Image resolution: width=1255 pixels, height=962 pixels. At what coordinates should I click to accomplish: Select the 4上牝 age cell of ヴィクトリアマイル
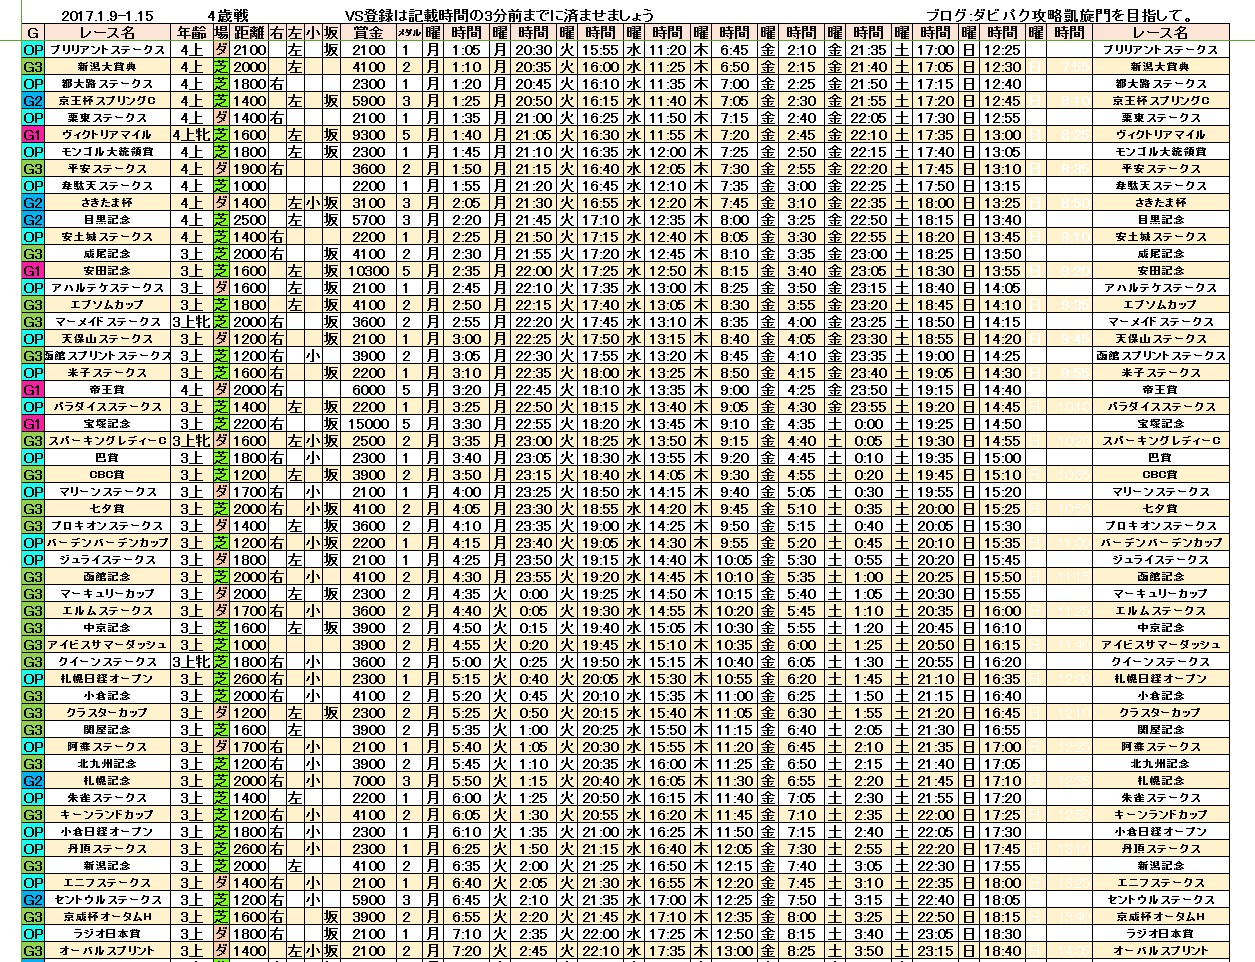point(191,135)
